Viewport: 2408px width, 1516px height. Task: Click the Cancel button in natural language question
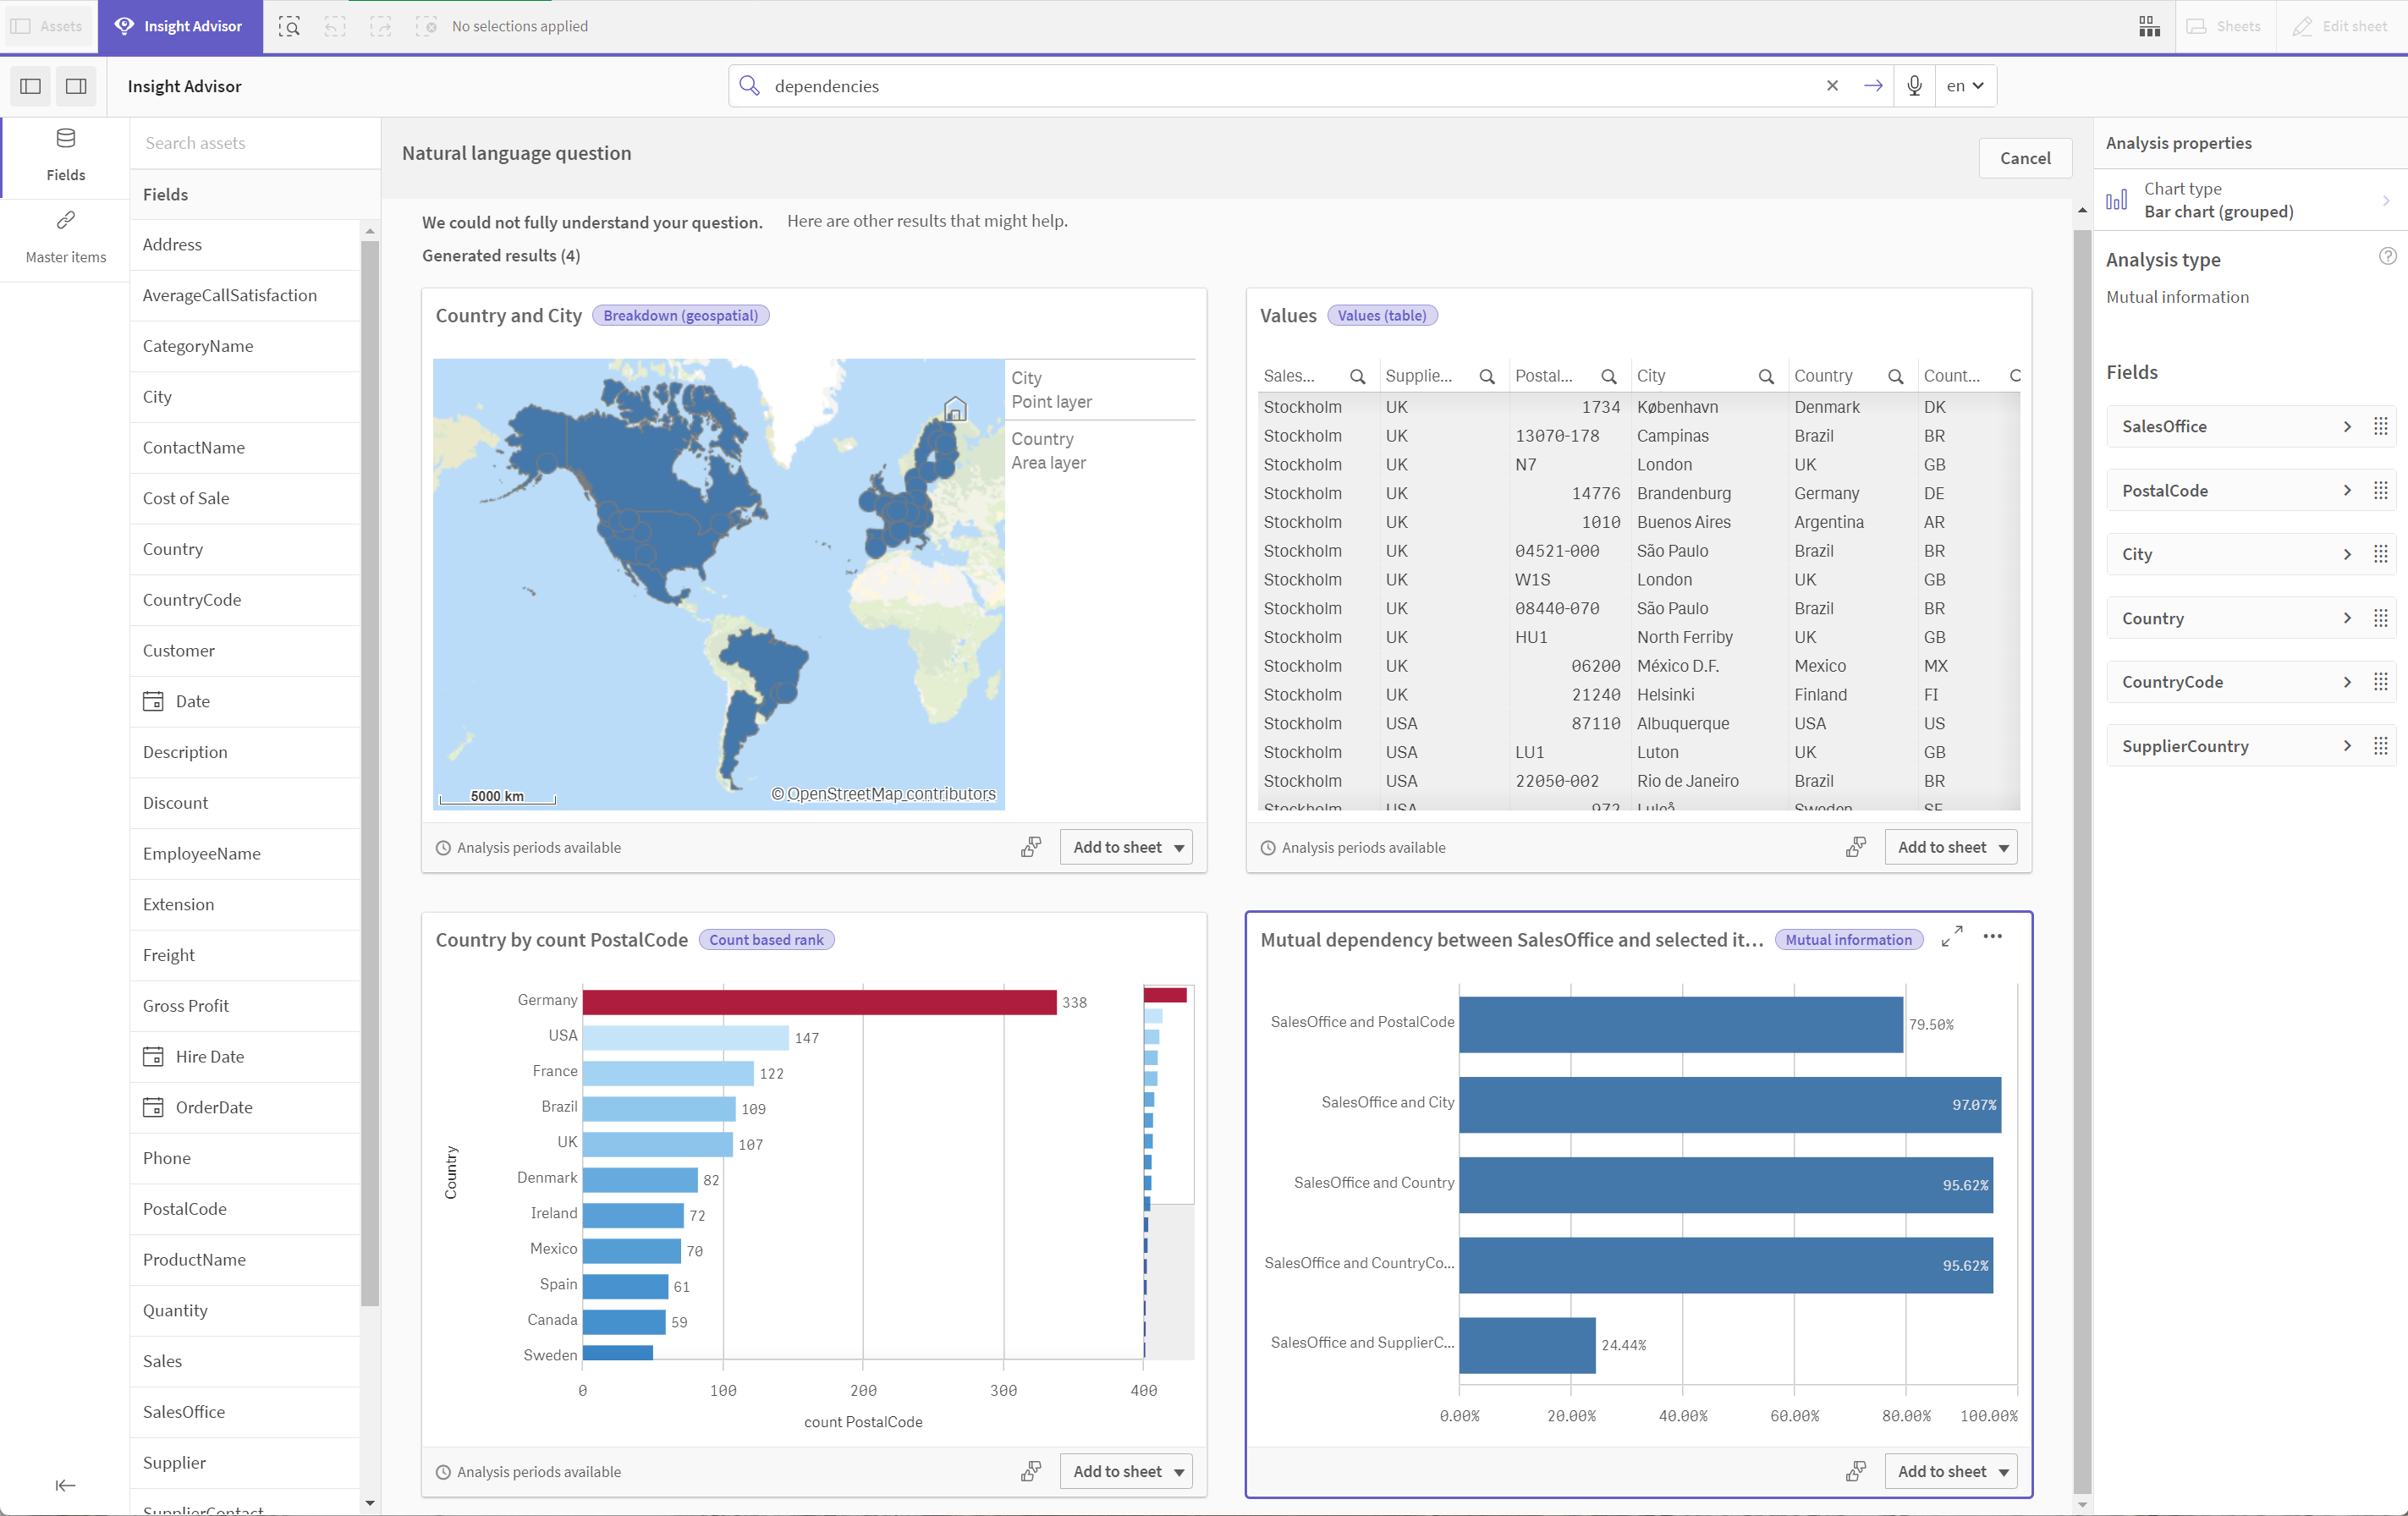point(2024,156)
